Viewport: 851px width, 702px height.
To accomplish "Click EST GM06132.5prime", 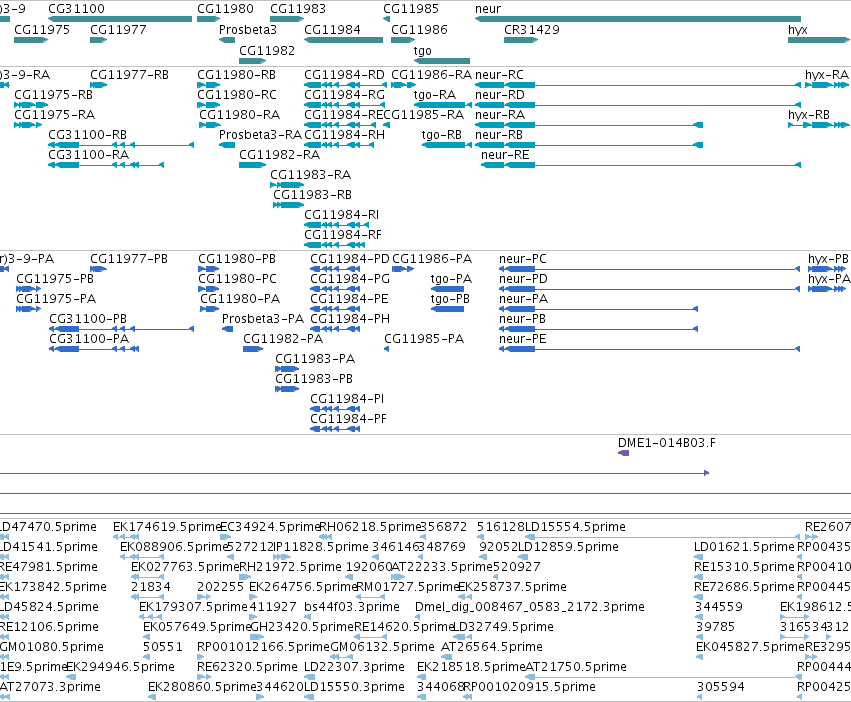I will [382, 647].
